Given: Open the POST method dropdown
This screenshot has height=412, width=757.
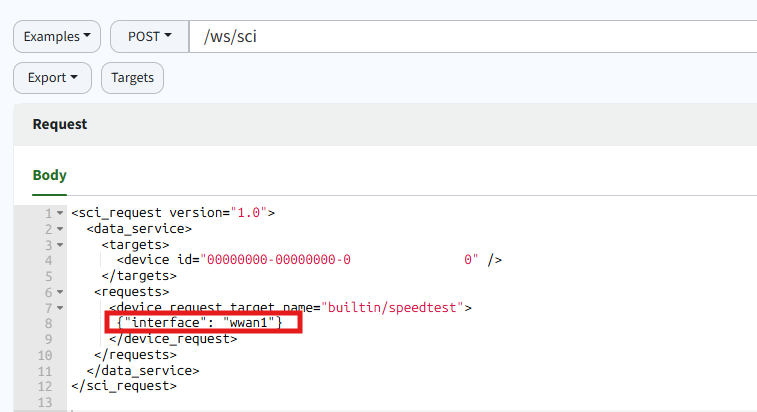Looking at the screenshot, I should tap(149, 37).
